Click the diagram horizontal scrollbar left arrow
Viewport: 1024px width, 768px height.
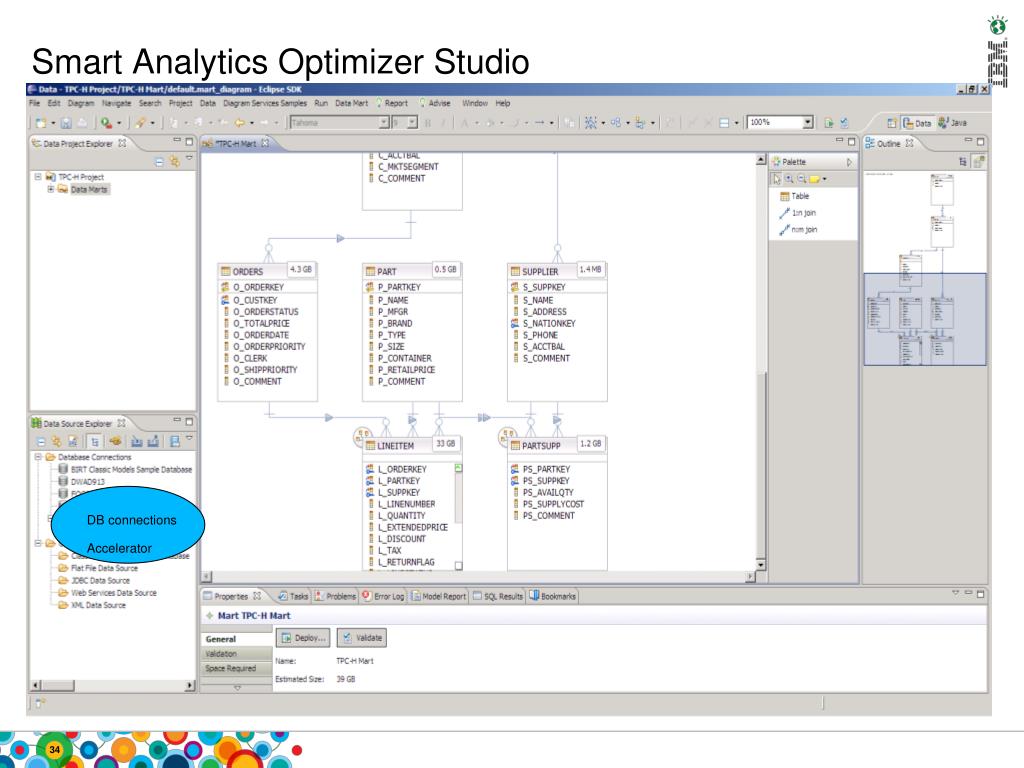coord(206,577)
